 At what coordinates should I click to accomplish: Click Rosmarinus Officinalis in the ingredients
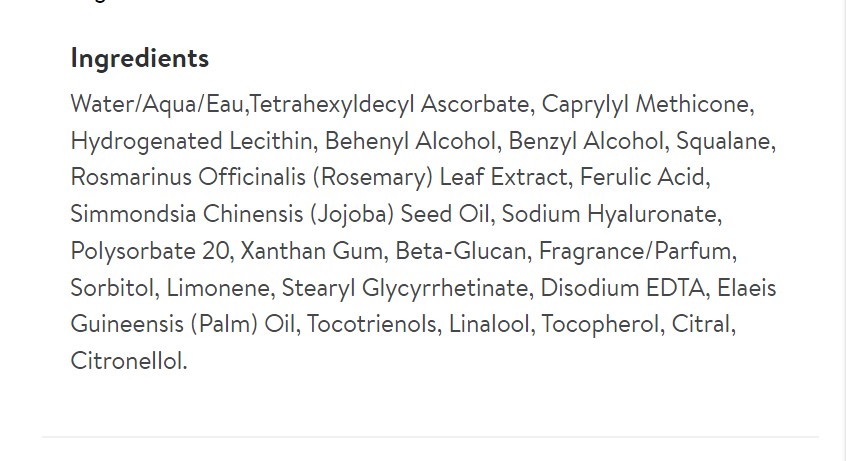coord(188,177)
